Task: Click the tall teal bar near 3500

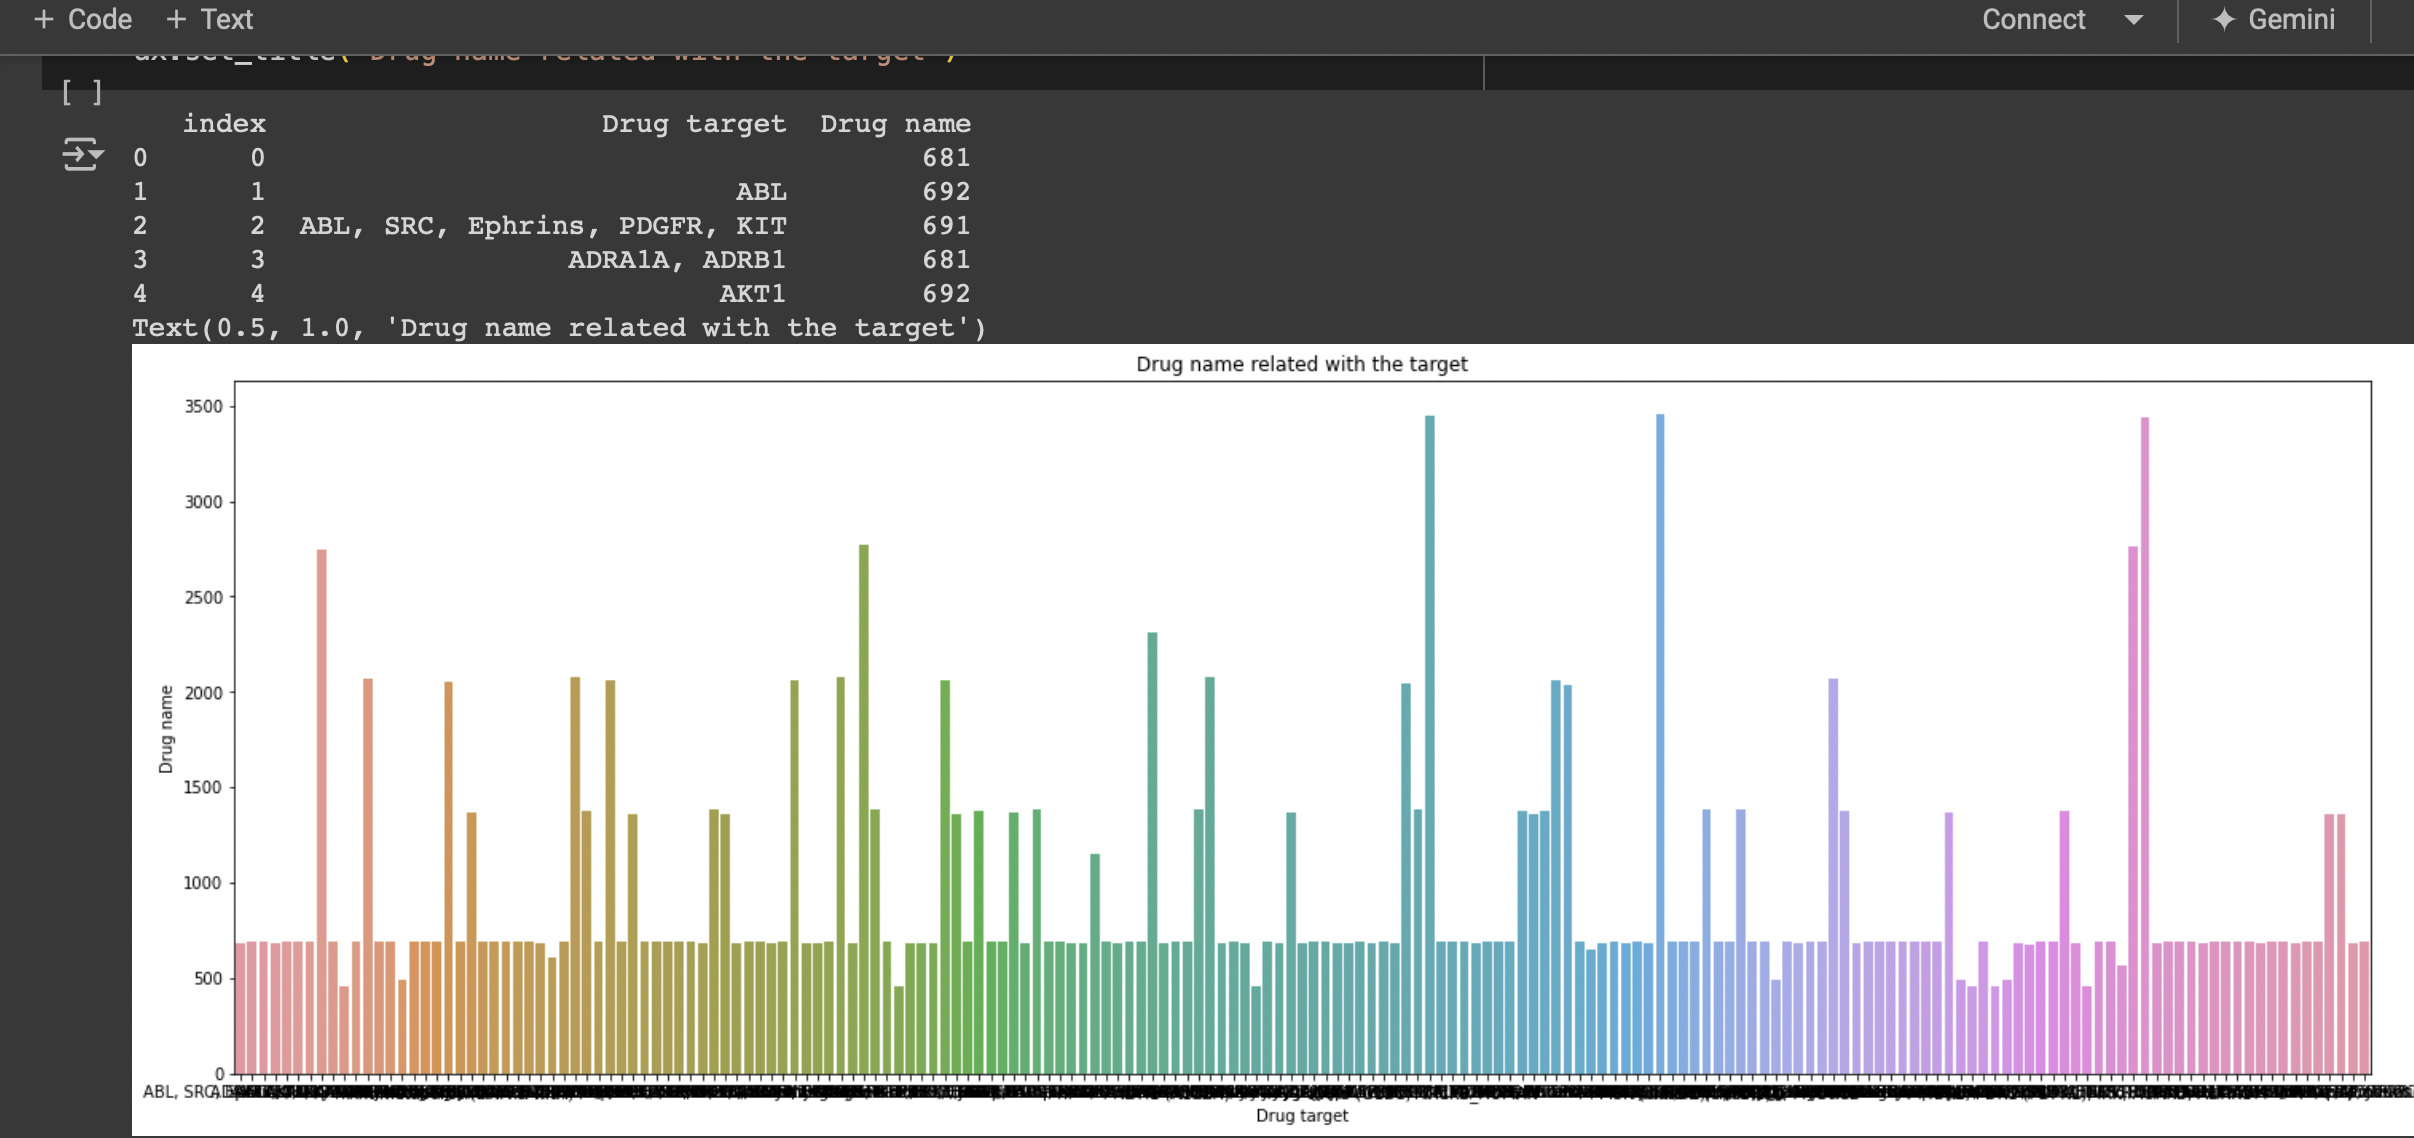Action: coord(1429,700)
